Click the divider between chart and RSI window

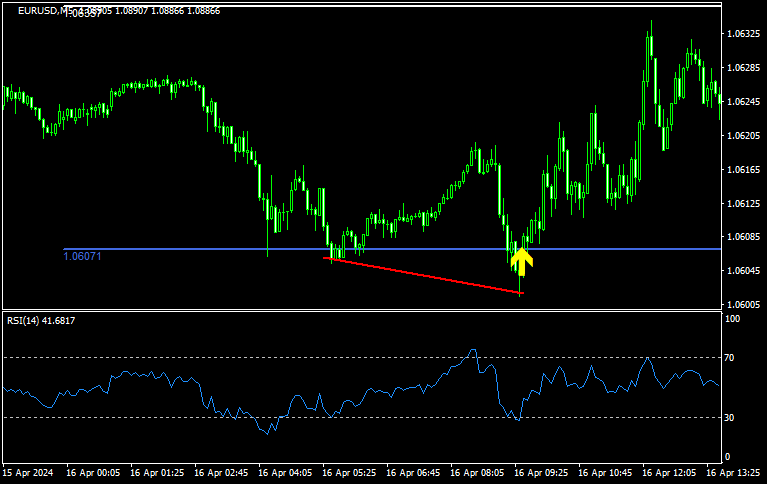[x=360, y=310]
